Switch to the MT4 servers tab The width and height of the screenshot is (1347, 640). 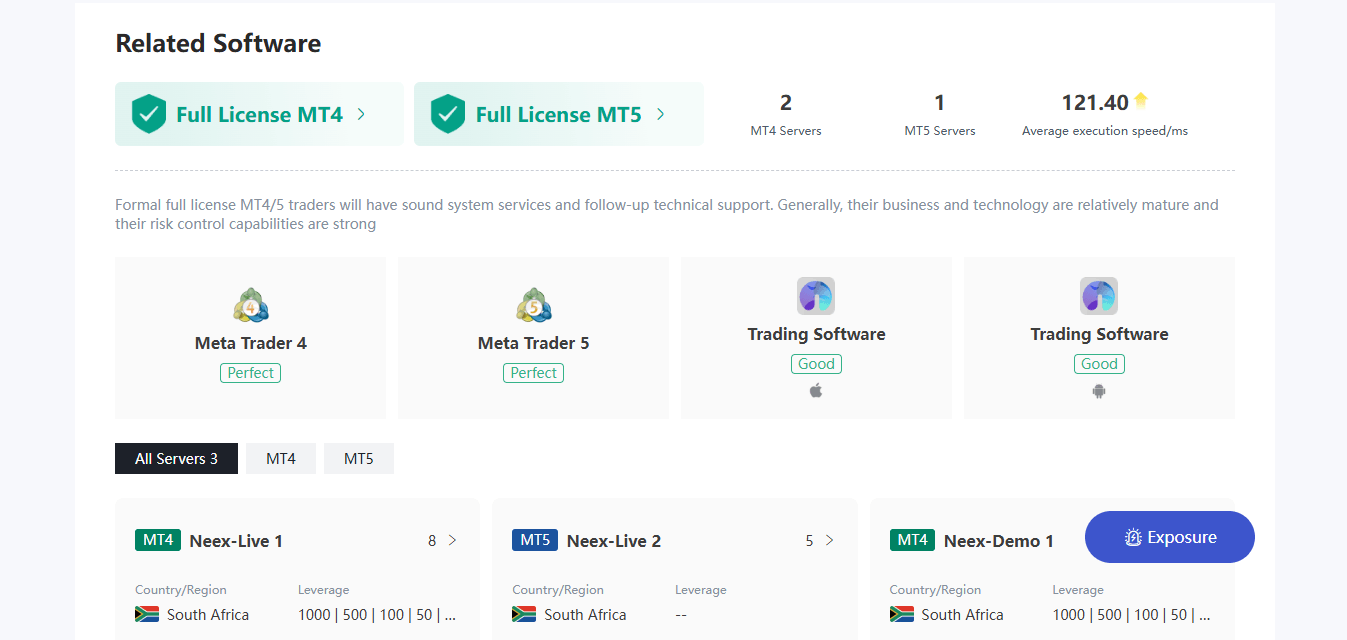[281, 458]
